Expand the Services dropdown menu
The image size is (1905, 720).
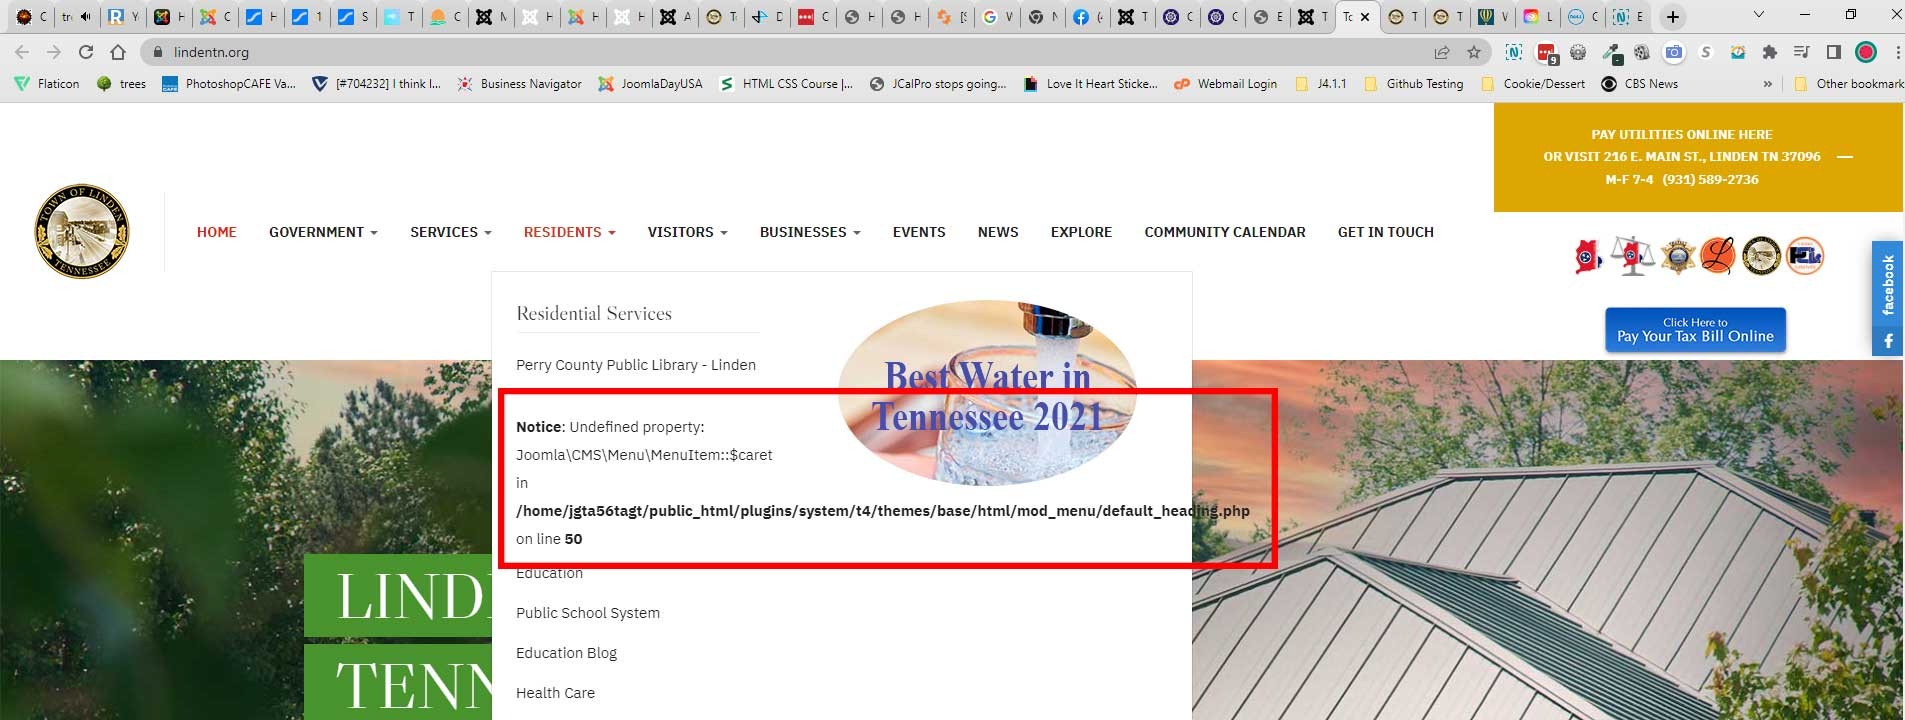(450, 232)
